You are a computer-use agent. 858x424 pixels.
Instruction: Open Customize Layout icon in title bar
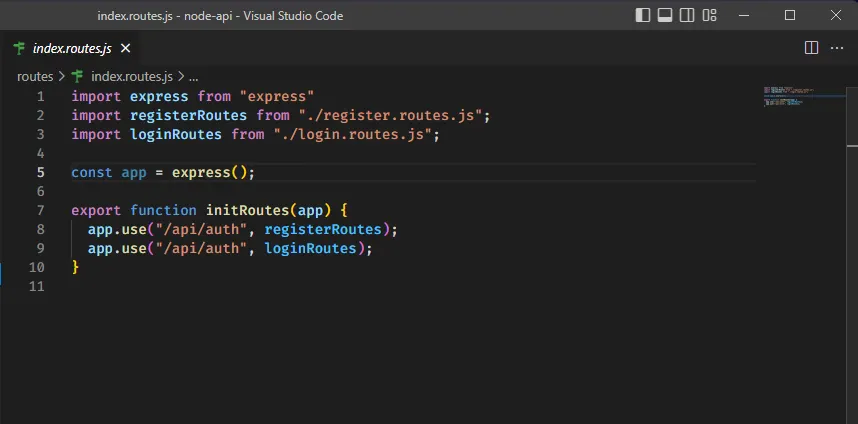tap(710, 15)
